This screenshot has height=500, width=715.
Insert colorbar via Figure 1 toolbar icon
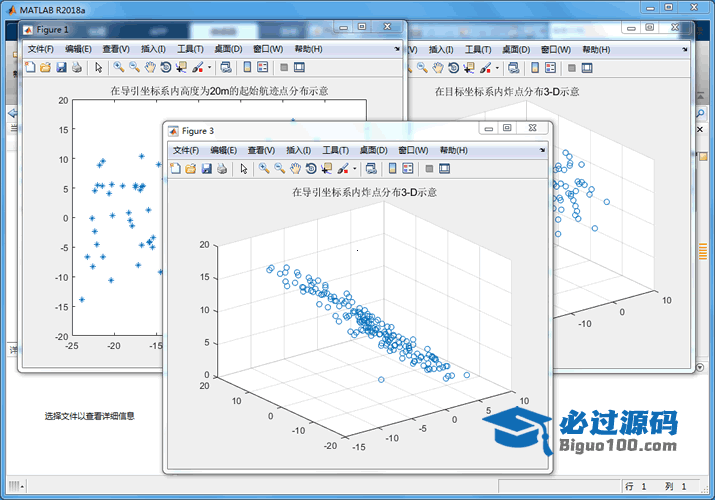tap(247, 67)
